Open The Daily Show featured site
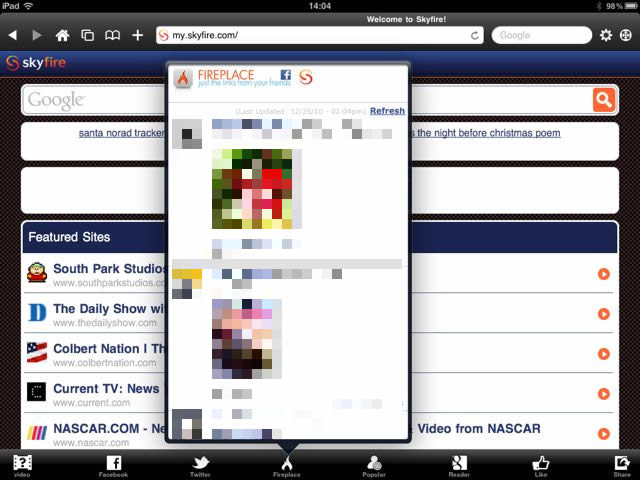Viewport: 640px width, 480px height. point(94,314)
